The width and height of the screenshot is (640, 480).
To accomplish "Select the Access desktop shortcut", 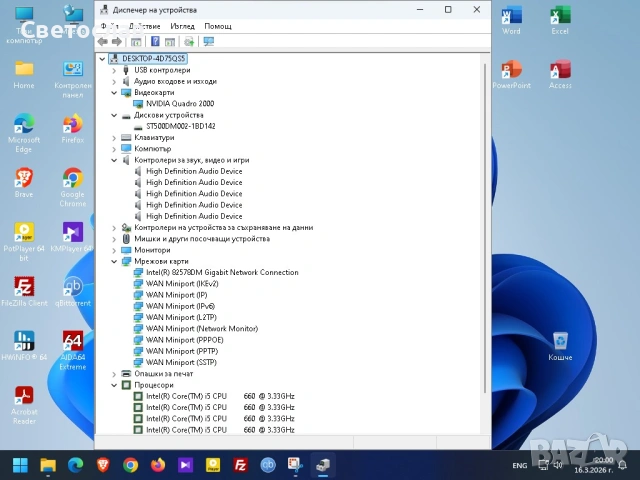I will [x=560, y=75].
